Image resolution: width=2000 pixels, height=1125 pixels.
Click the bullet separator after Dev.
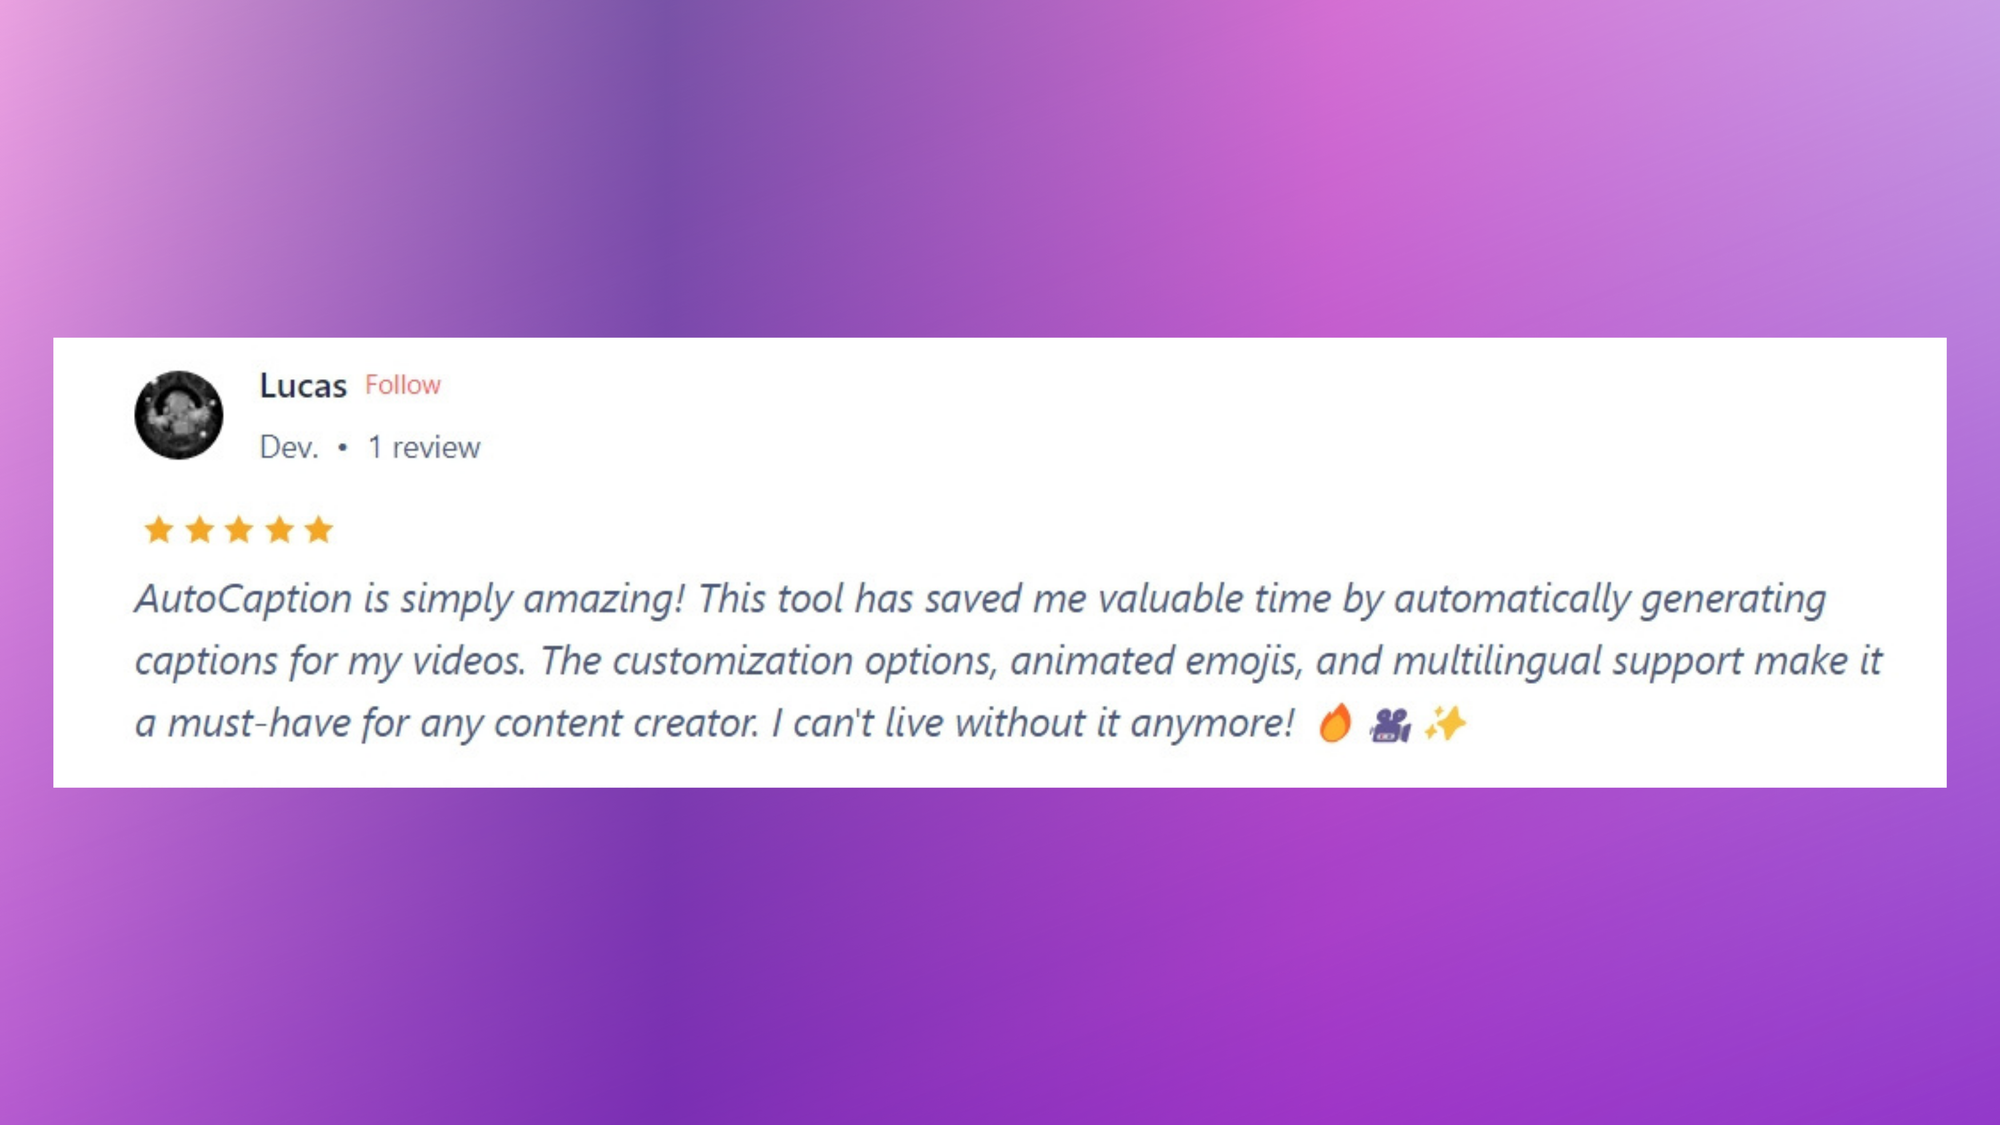[x=342, y=447]
